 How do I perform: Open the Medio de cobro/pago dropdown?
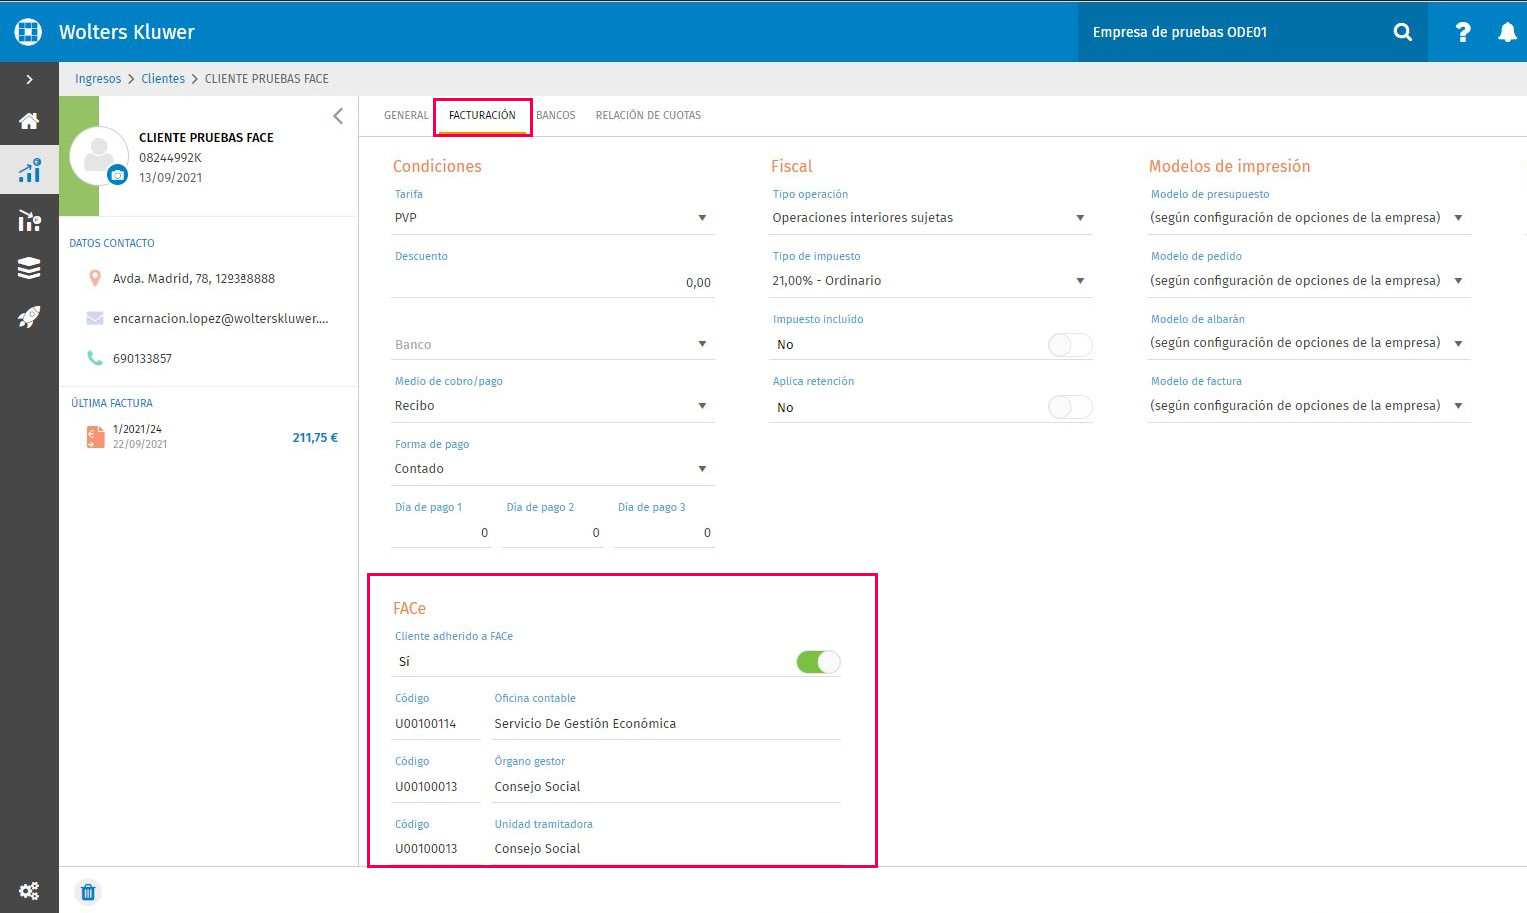click(x=552, y=406)
